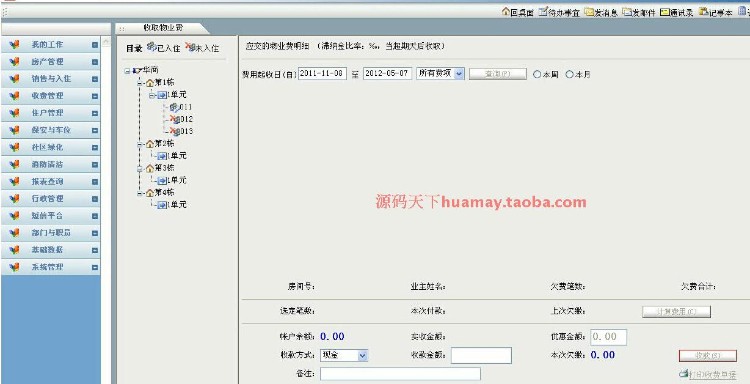Toggle collapse button on 我的工作 row

(95, 45)
